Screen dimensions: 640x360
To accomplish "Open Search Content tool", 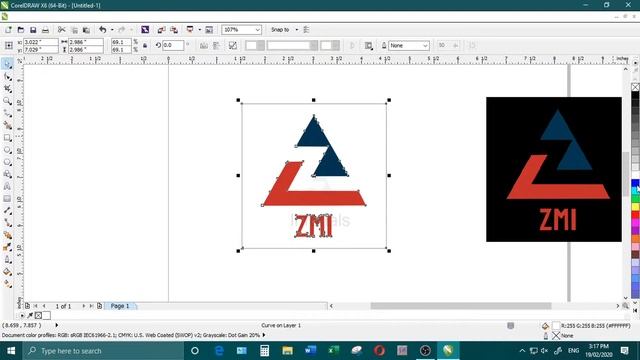I will pyautogui.click(x=145, y=30).
